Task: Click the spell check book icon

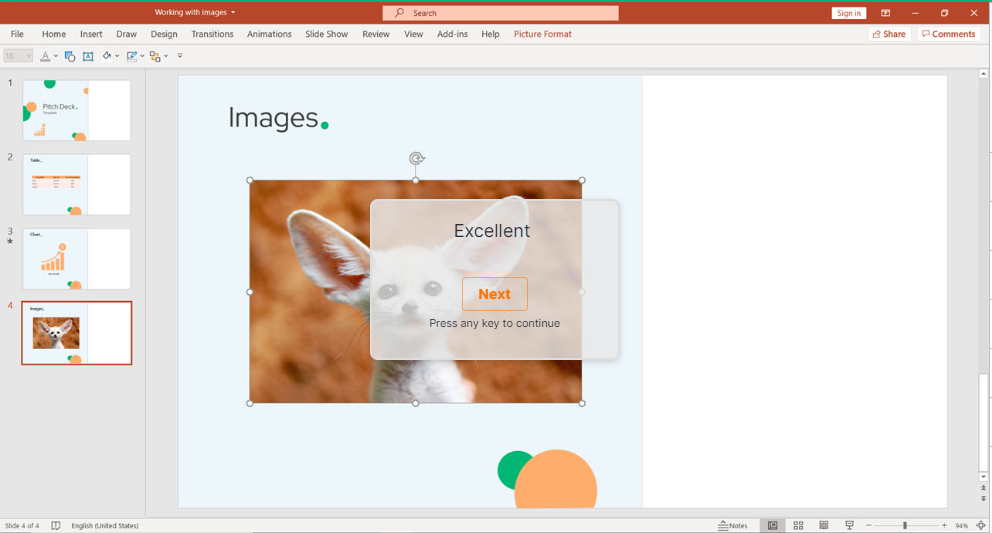Action: pyautogui.click(x=56, y=525)
